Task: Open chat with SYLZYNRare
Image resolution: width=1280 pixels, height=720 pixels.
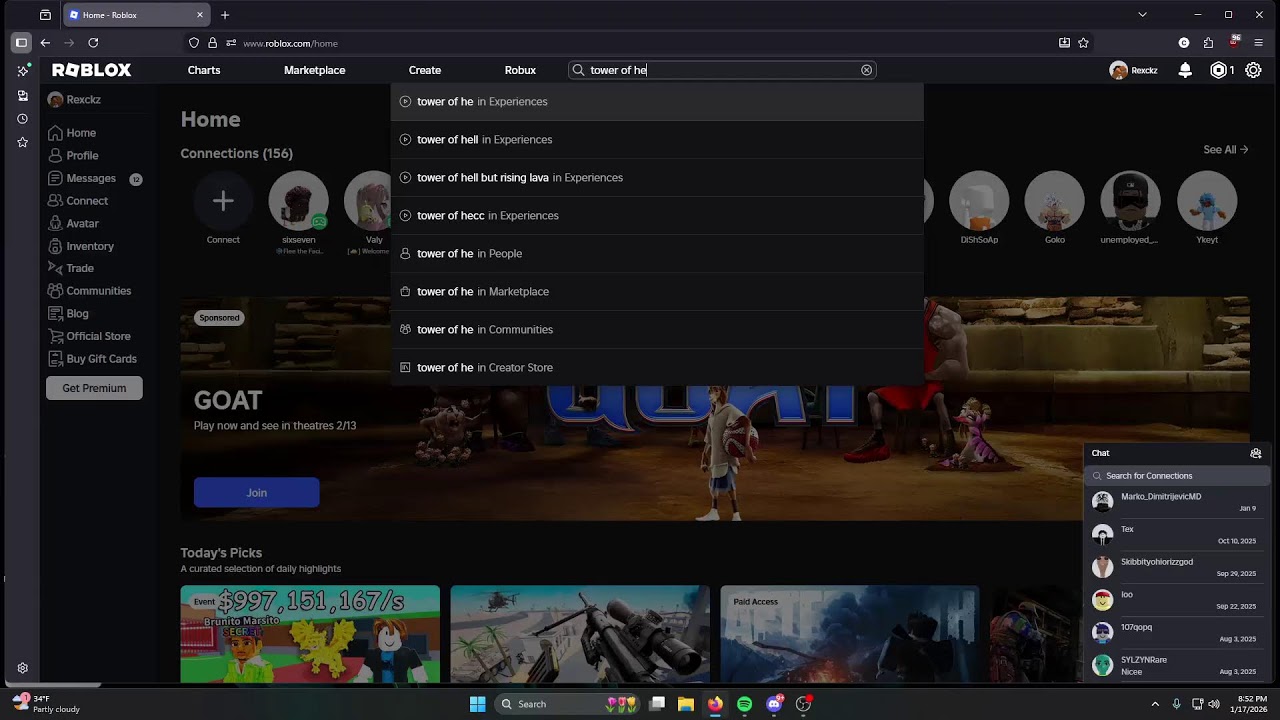Action: (x=1178, y=665)
